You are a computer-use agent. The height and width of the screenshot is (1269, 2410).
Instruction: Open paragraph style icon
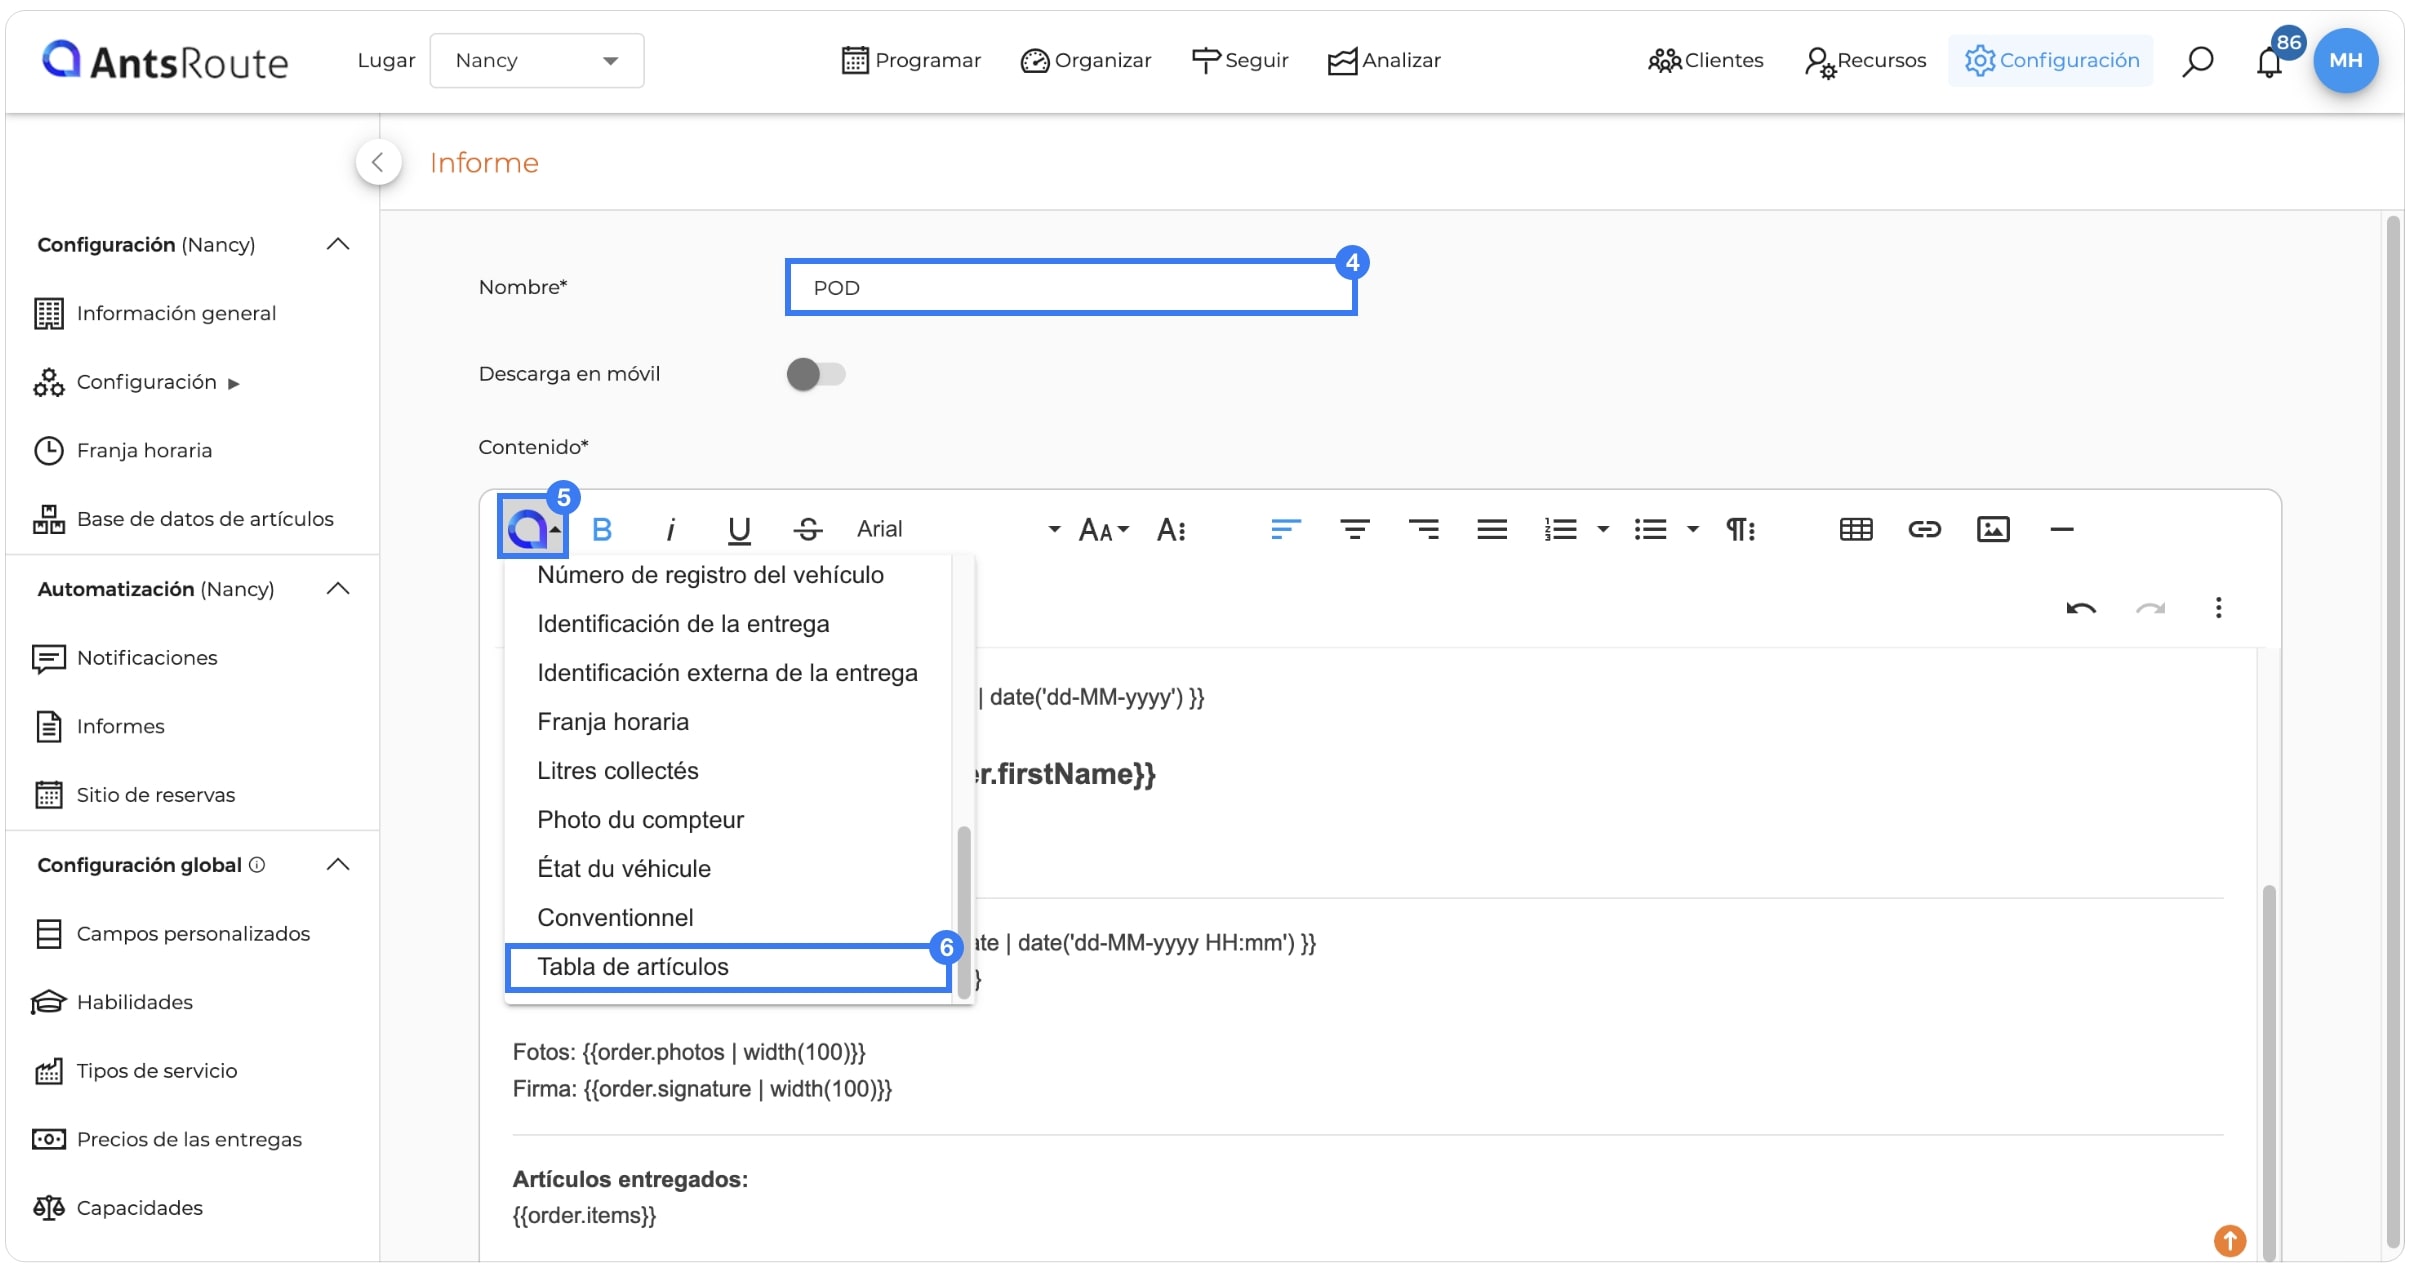1741,529
